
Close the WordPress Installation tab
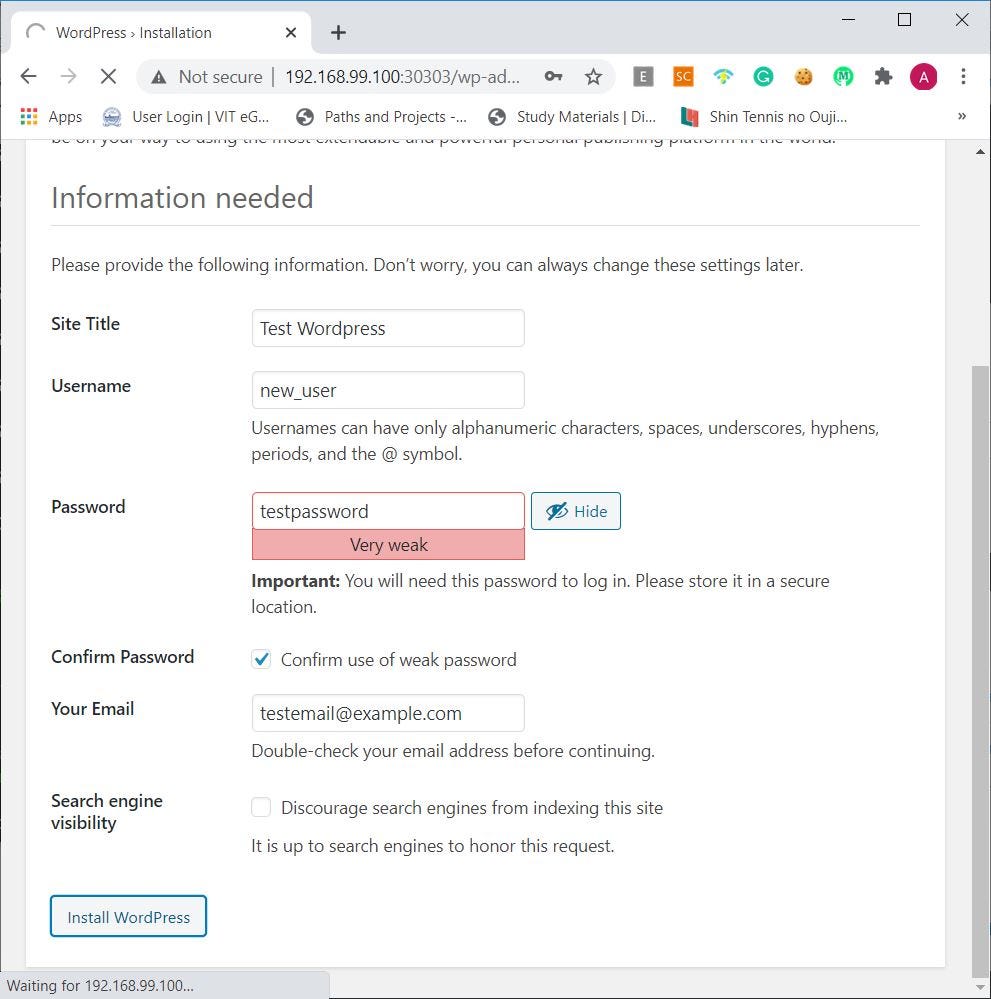[291, 32]
